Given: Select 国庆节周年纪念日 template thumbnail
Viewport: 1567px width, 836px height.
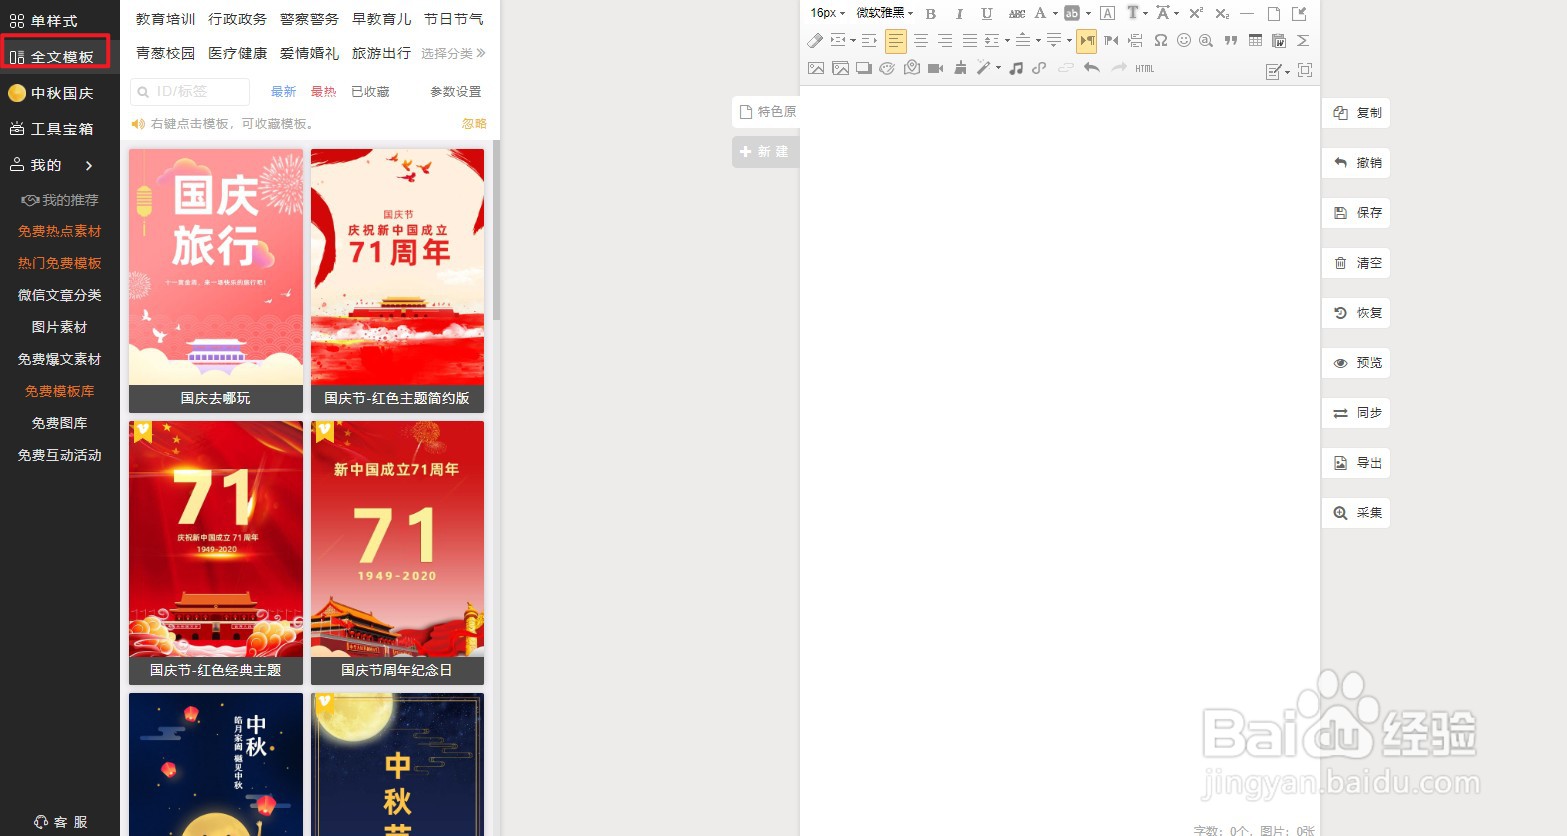Looking at the screenshot, I should click(397, 553).
